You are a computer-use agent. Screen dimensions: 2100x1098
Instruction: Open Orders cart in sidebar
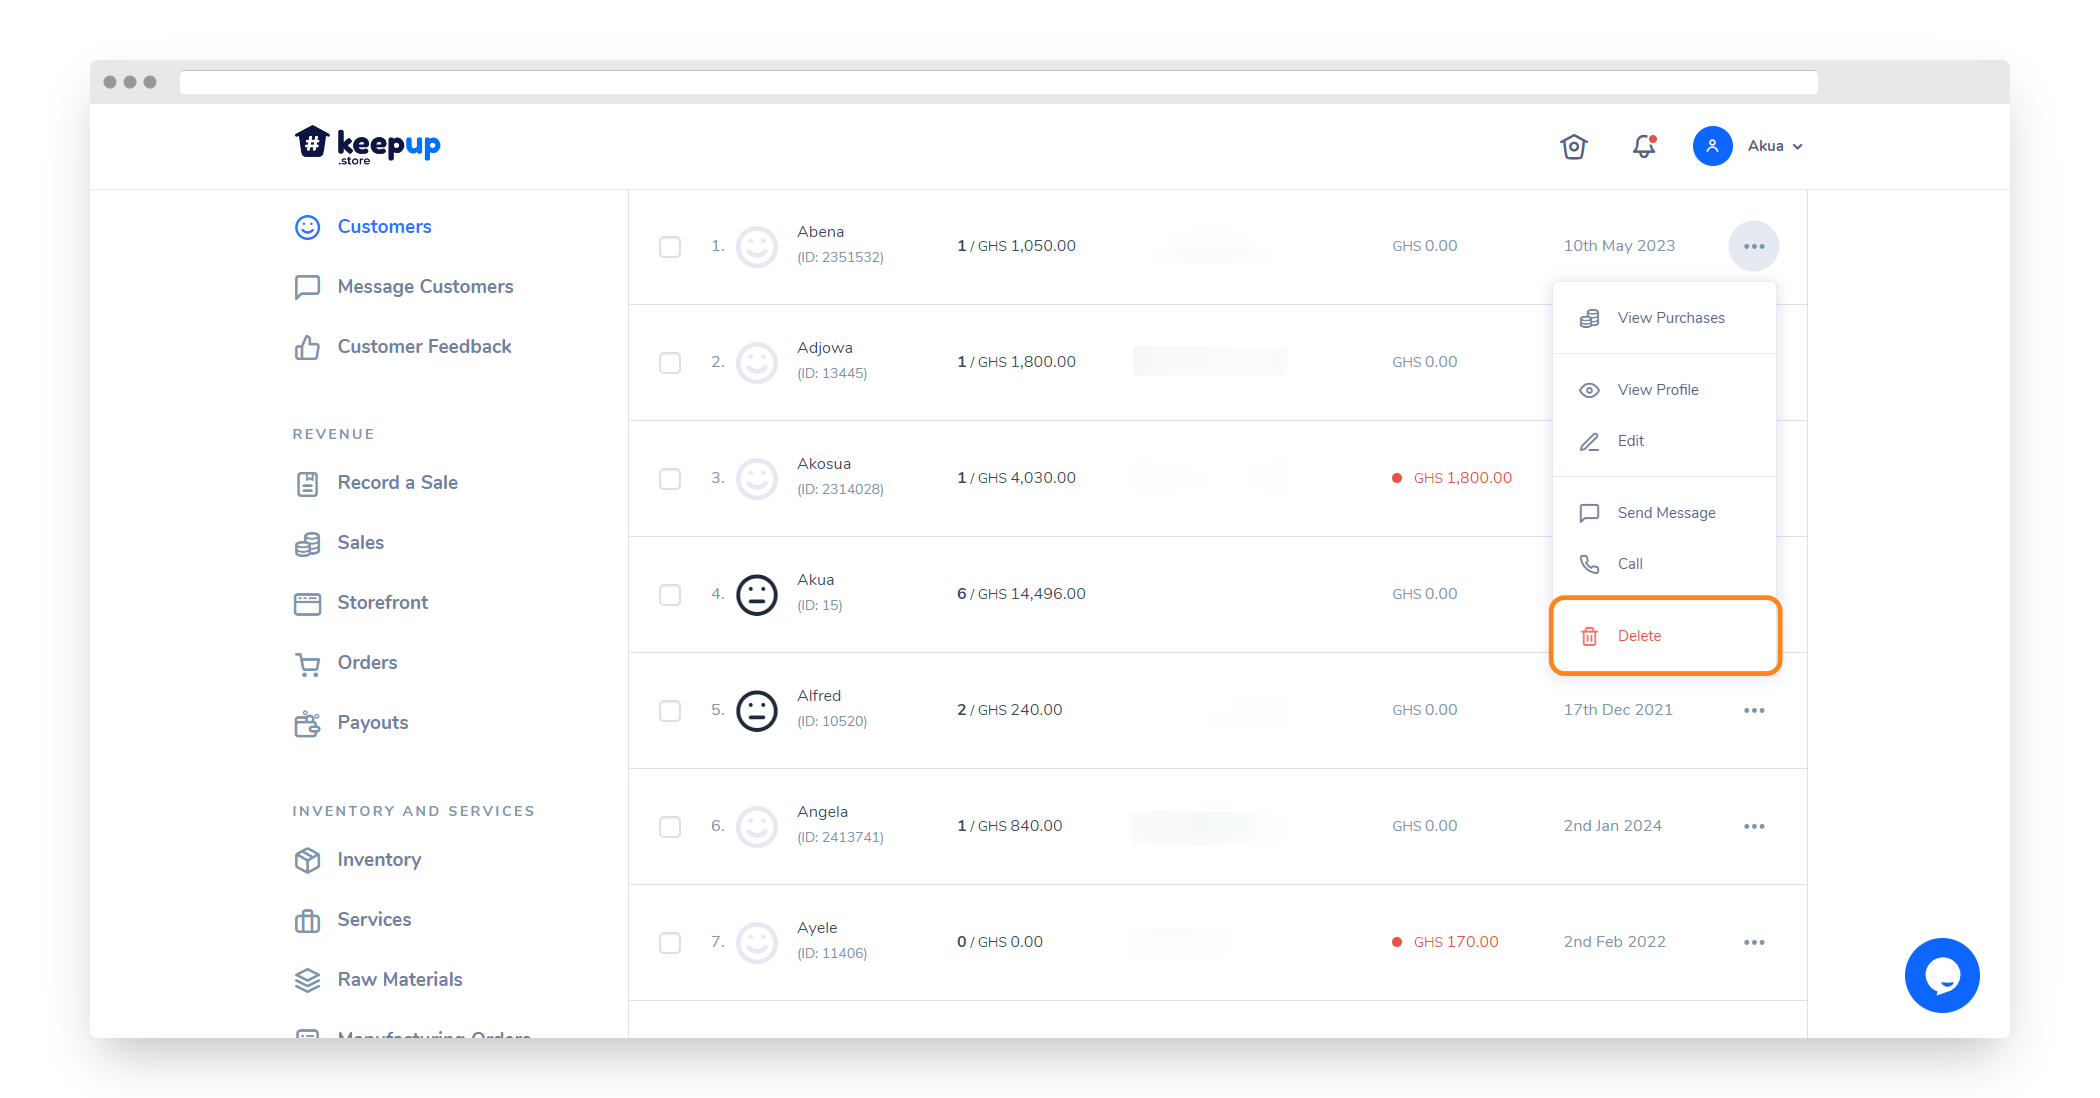pyautogui.click(x=366, y=662)
